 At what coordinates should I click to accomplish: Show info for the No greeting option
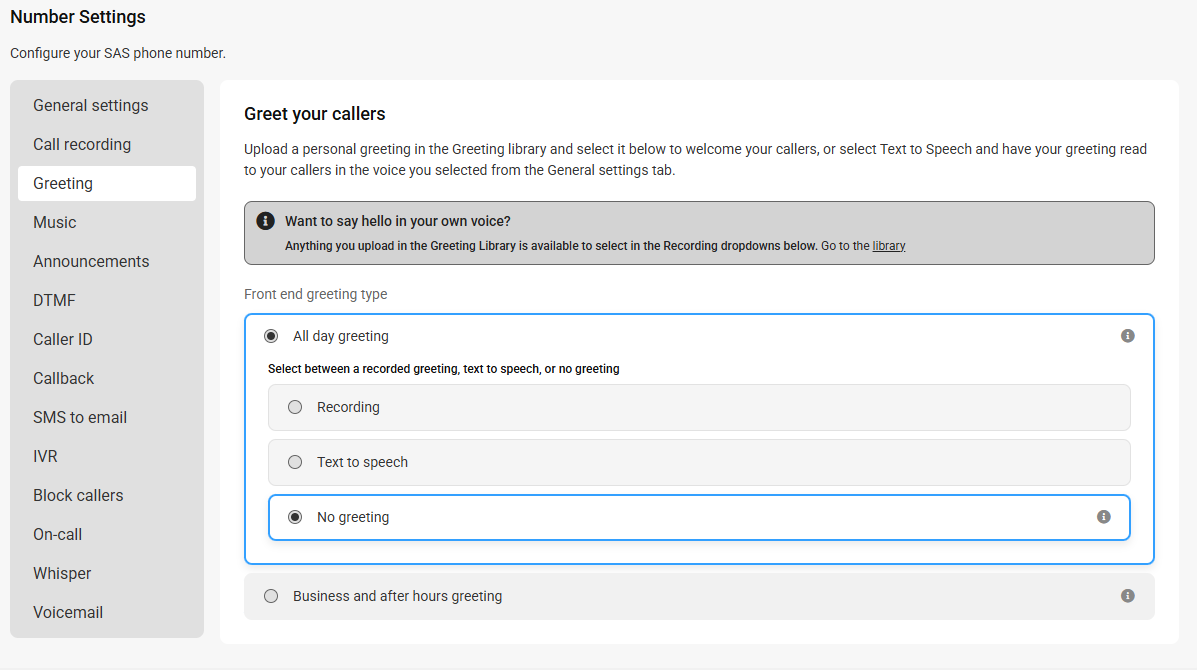pos(1104,517)
